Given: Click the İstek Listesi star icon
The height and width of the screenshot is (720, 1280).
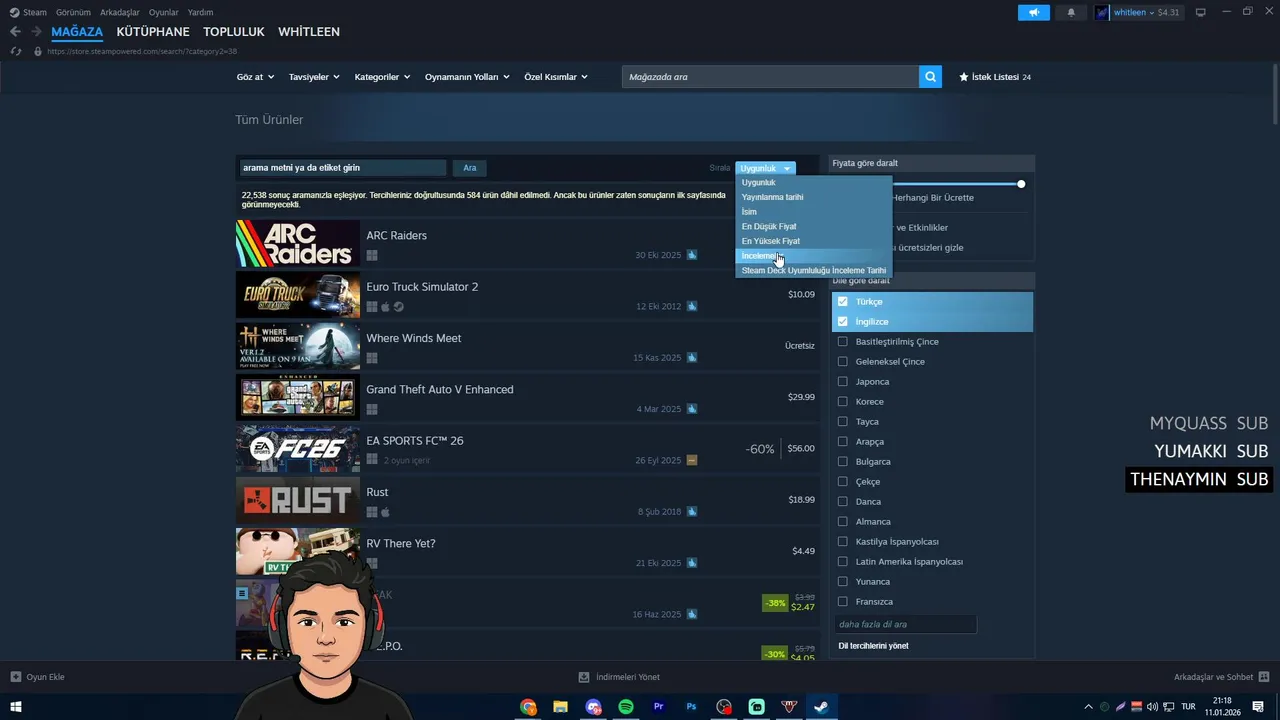Looking at the screenshot, I should 964,77.
